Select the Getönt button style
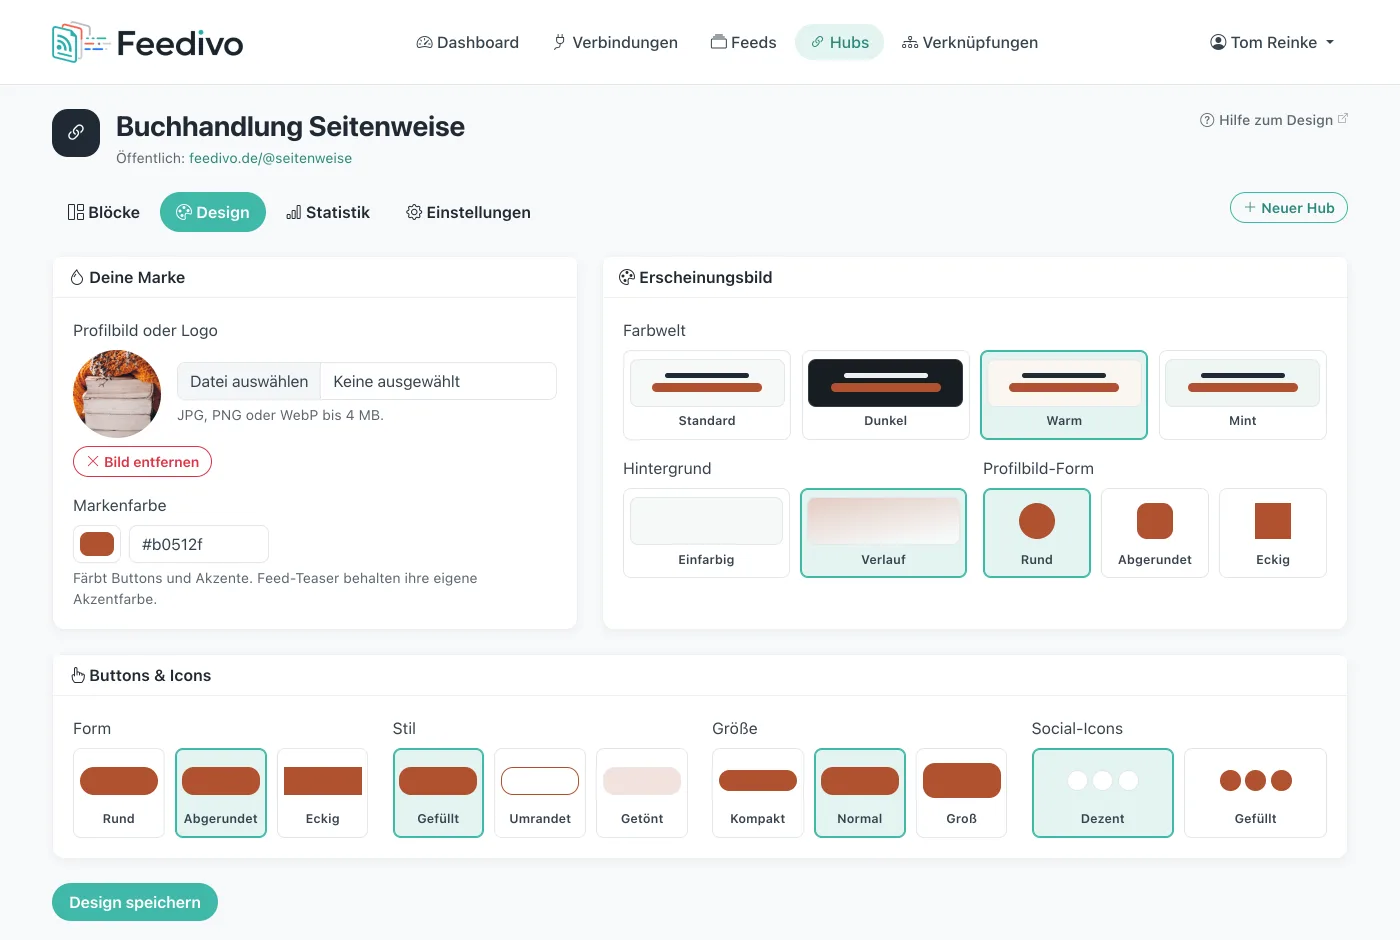Image resolution: width=1400 pixels, height=940 pixels. pyautogui.click(x=642, y=793)
